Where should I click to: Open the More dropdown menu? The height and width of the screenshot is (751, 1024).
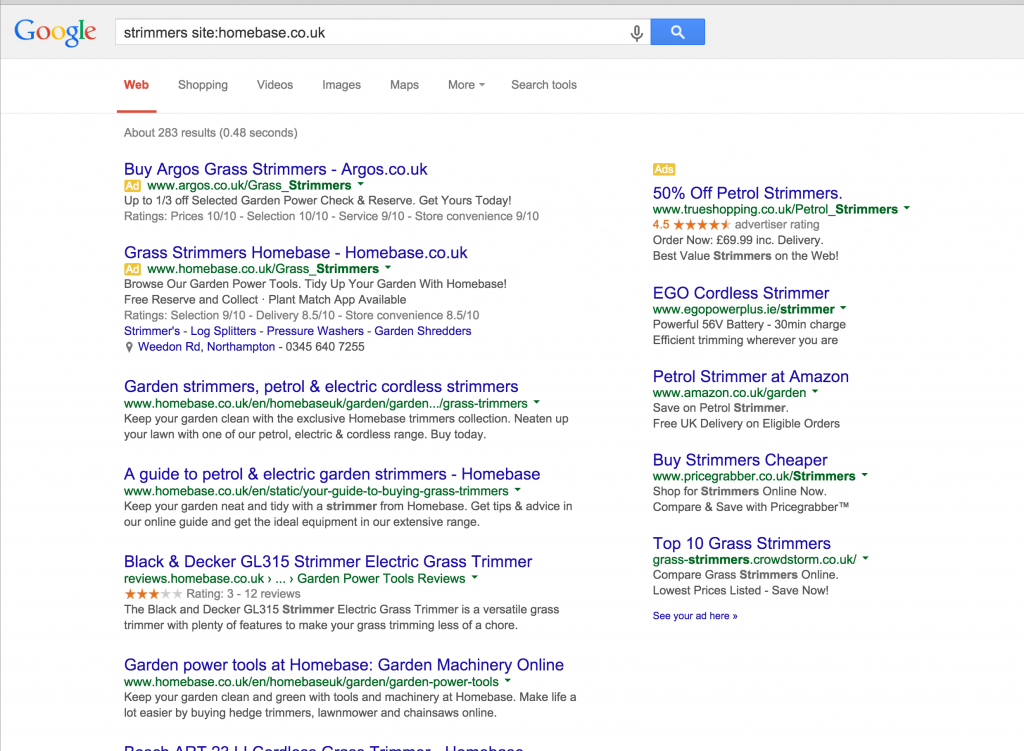point(466,85)
